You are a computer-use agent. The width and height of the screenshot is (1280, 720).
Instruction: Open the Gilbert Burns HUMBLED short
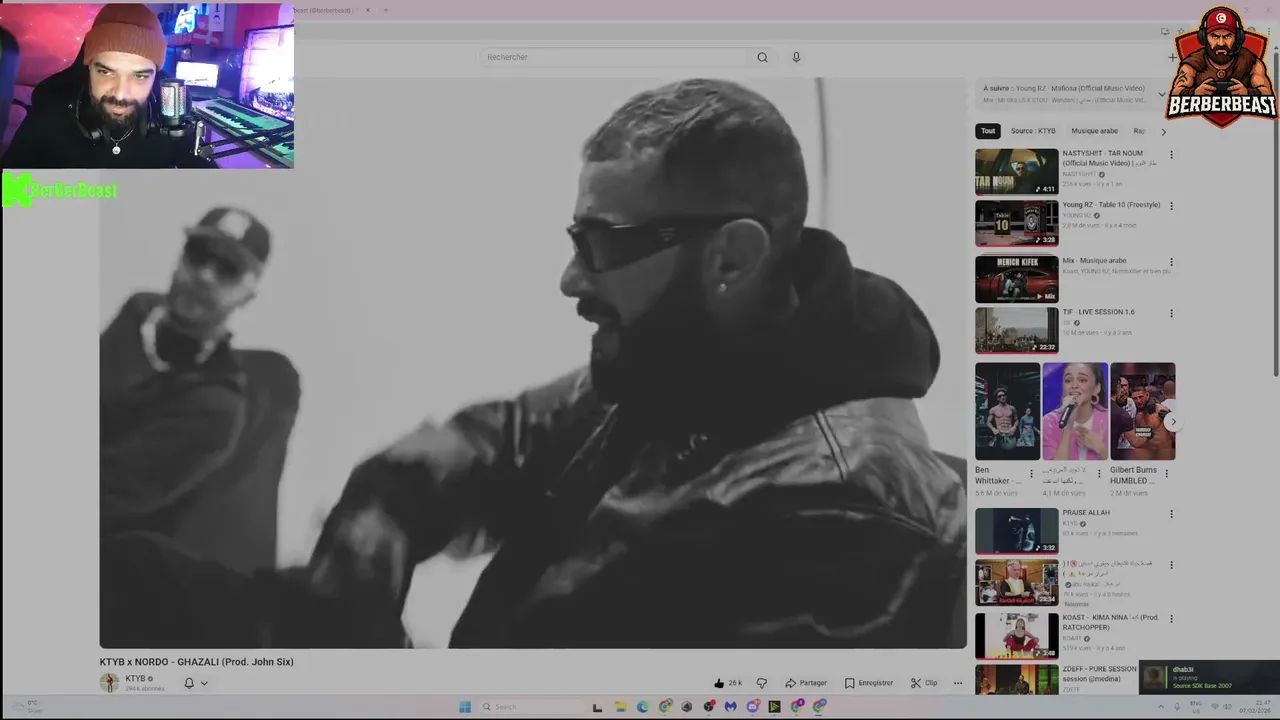click(x=1142, y=411)
